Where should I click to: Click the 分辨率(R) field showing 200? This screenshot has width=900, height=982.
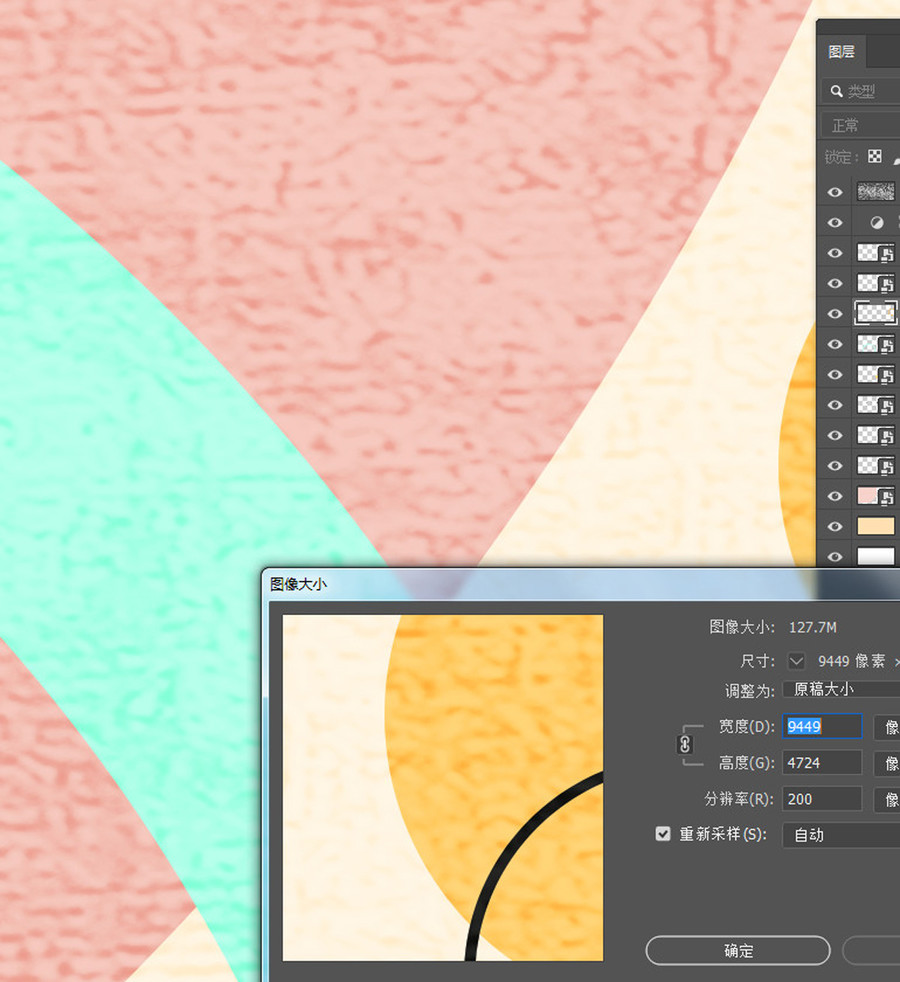pos(822,799)
